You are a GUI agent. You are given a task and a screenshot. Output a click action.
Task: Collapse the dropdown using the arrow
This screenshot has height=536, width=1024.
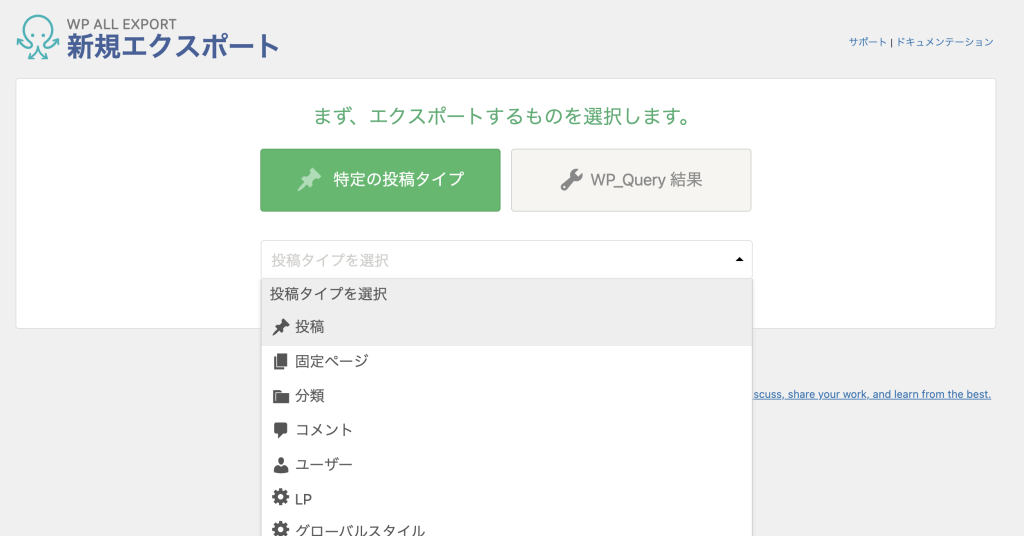point(739,260)
